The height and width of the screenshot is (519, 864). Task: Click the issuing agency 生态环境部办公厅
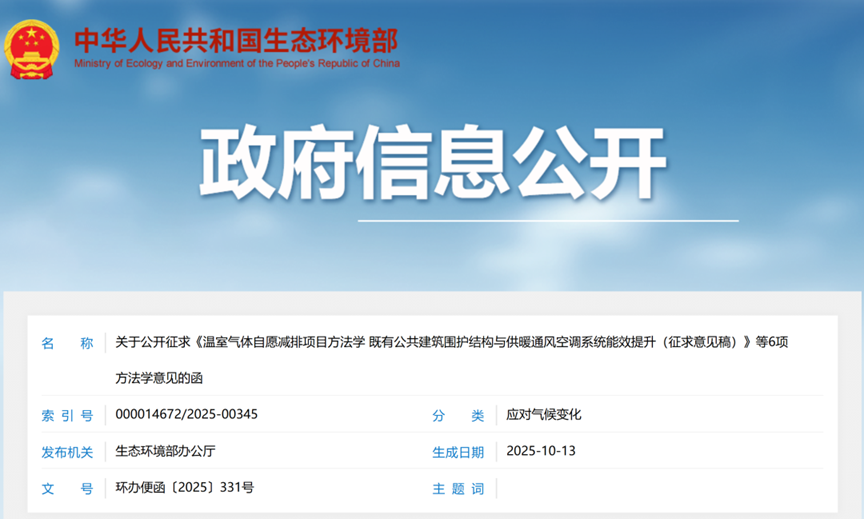click(x=165, y=451)
